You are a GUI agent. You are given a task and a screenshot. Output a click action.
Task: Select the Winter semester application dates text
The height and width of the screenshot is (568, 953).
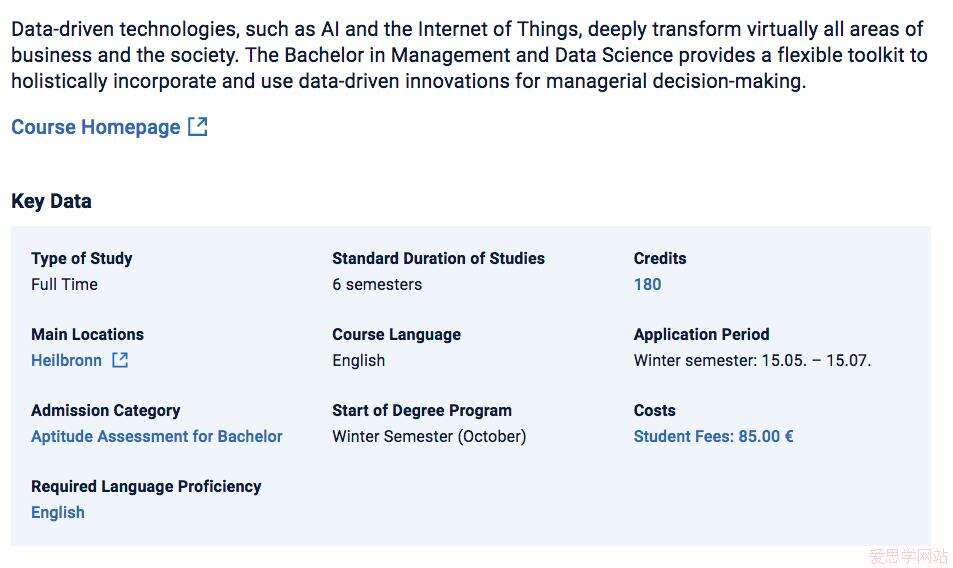pyautogui.click(x=752, y=360)
